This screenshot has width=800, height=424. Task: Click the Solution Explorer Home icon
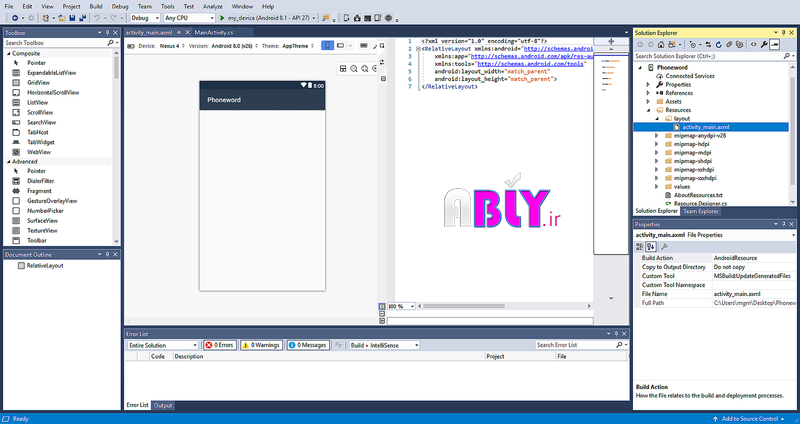[x=661, y=44]
